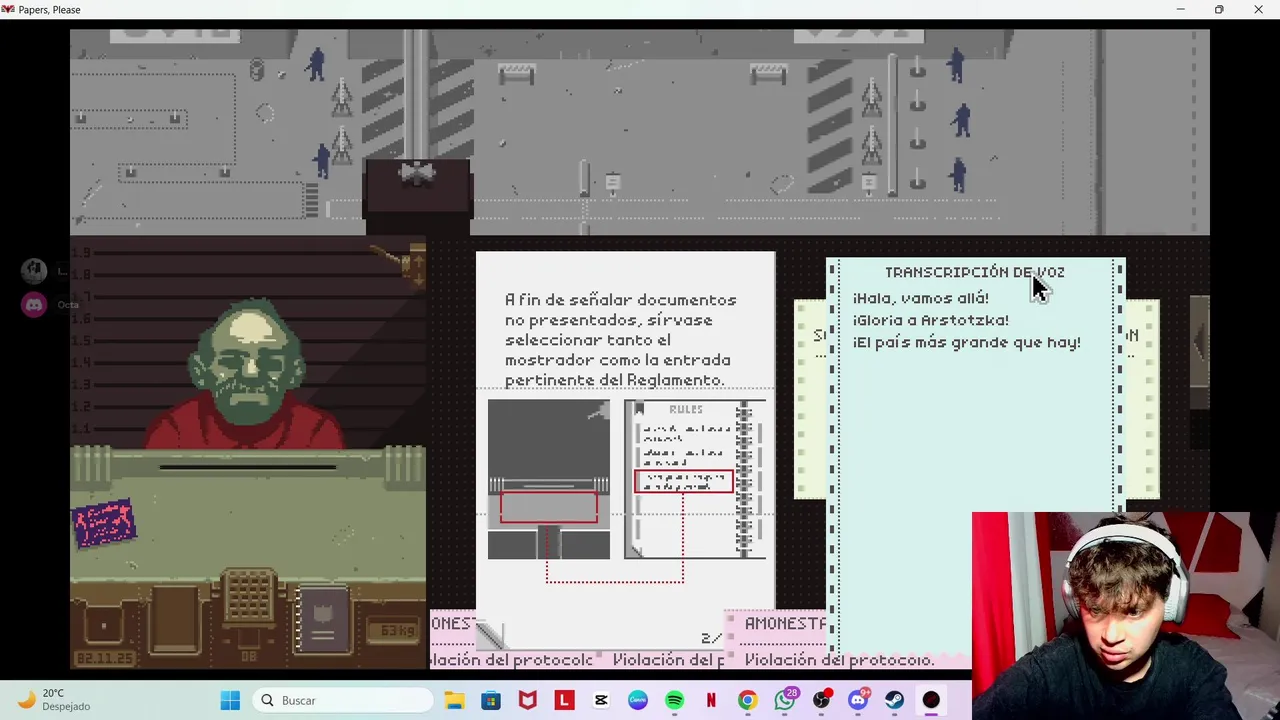Open the Windows Start menu
The height and width of the screenshot is (720, 1280).
pos(230,700)
